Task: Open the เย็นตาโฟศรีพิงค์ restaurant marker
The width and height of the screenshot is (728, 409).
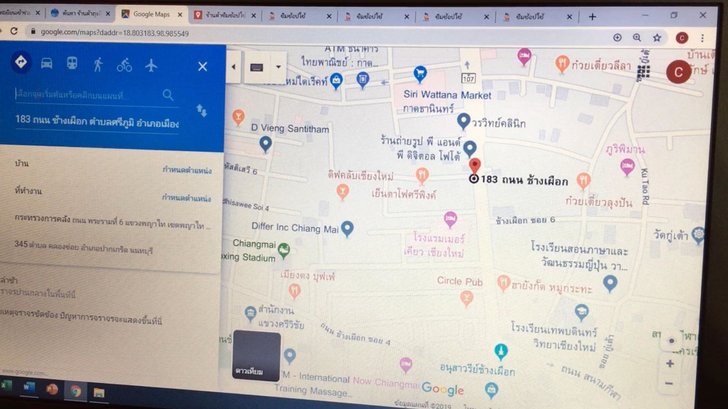Action: (x=422, y=175)
